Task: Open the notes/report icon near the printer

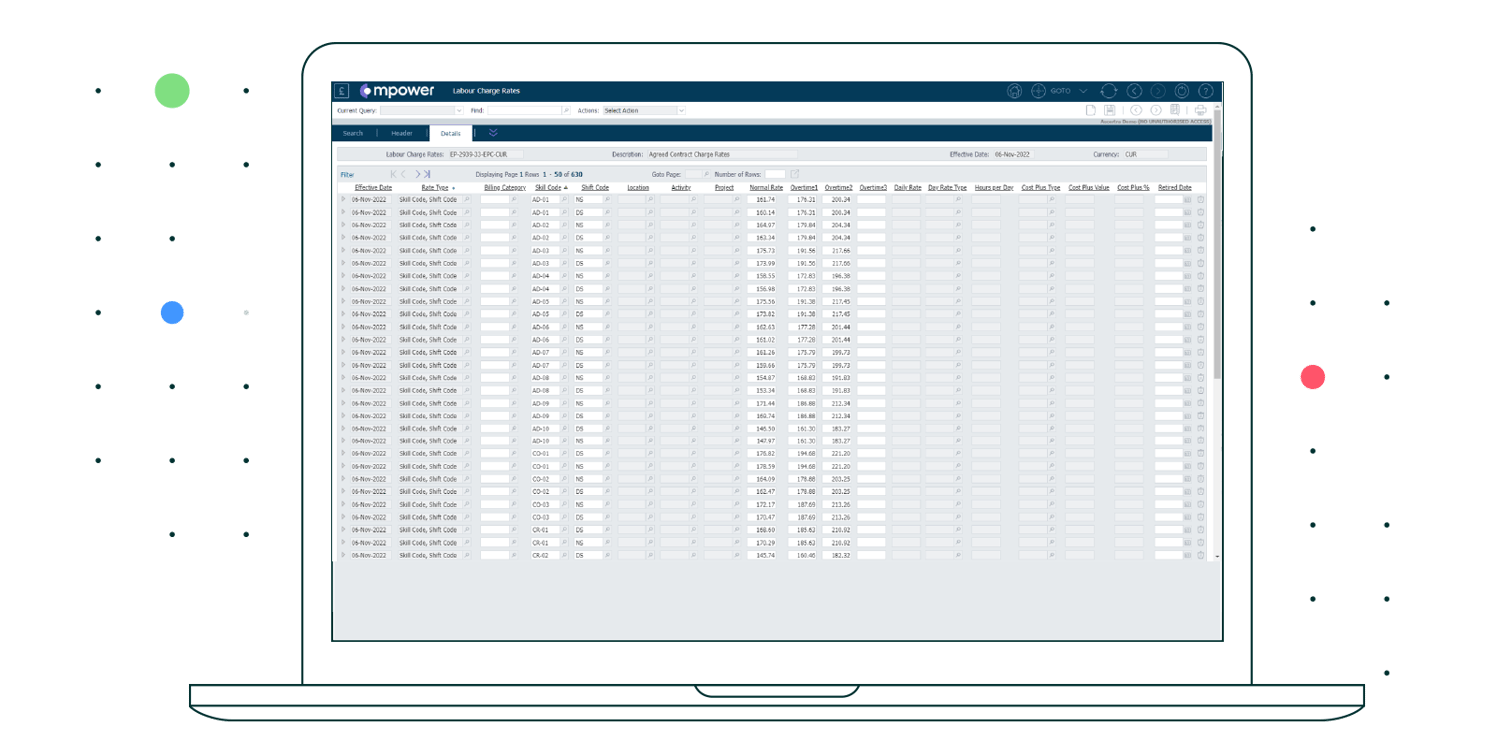Action: (x=1175, y=109)
